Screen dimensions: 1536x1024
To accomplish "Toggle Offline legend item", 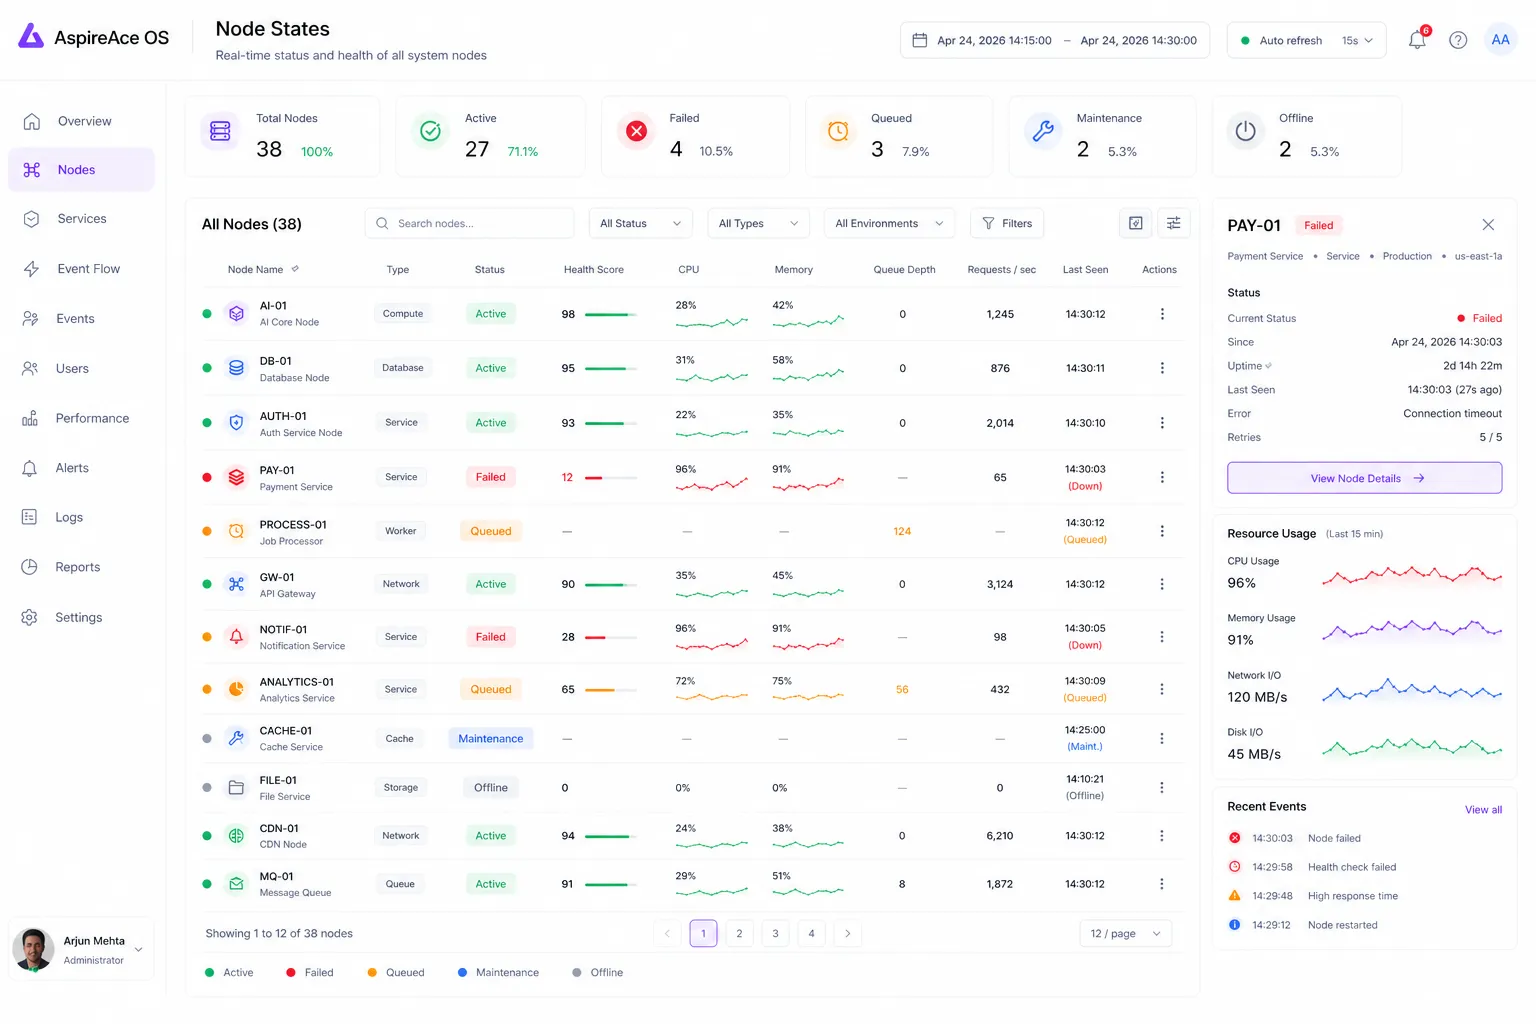I will tap(598, 972).
